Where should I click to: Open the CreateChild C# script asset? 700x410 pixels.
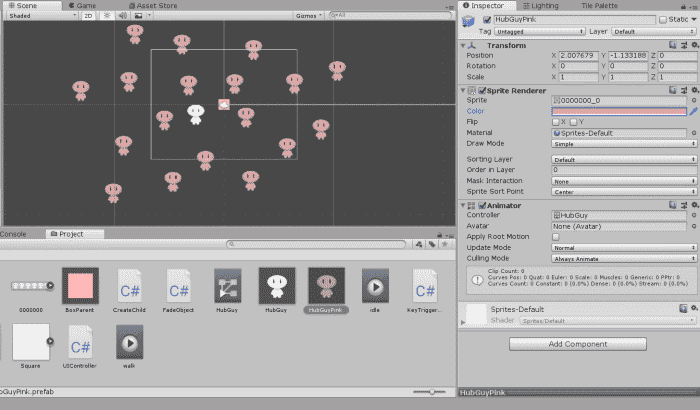coord(130,289)
